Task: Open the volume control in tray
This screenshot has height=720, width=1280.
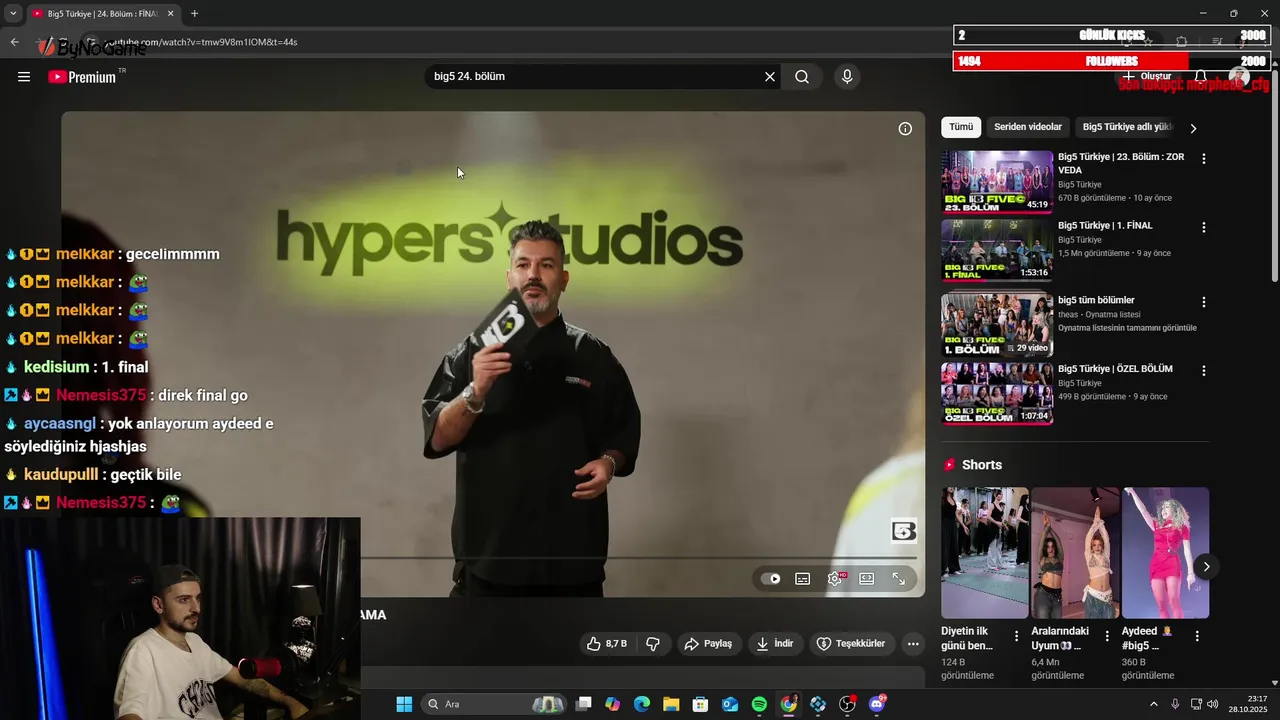Action: click(x=1213, y=704)
